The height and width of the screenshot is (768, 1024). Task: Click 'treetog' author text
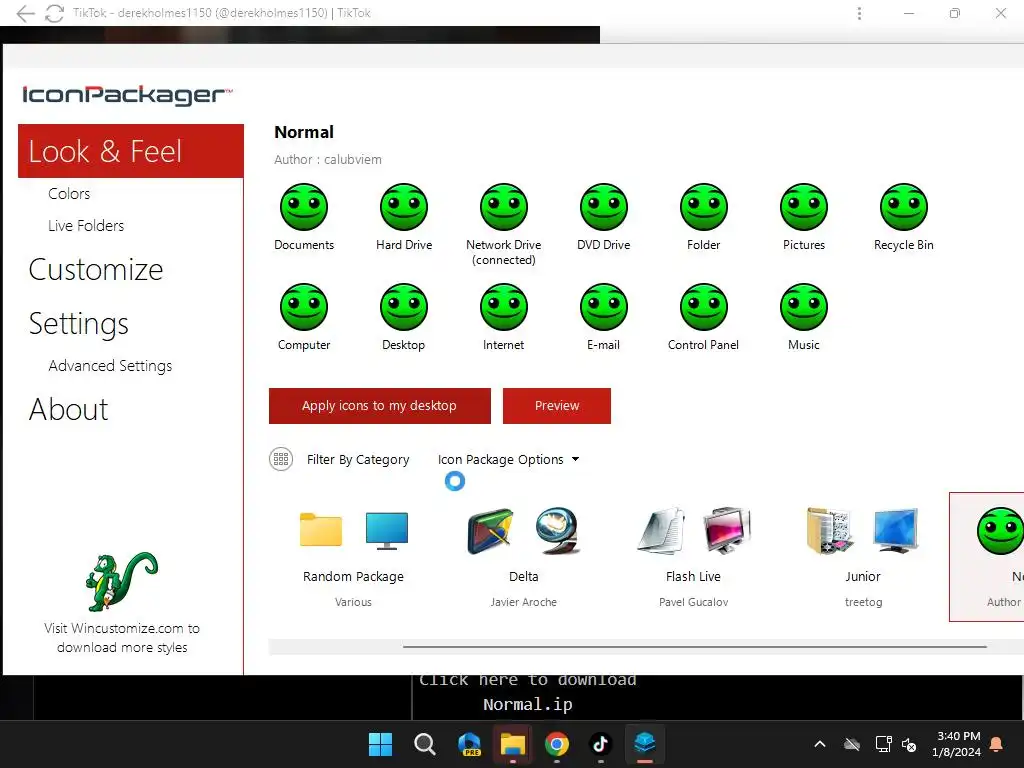pyautogui.click(x=863, y=602)
